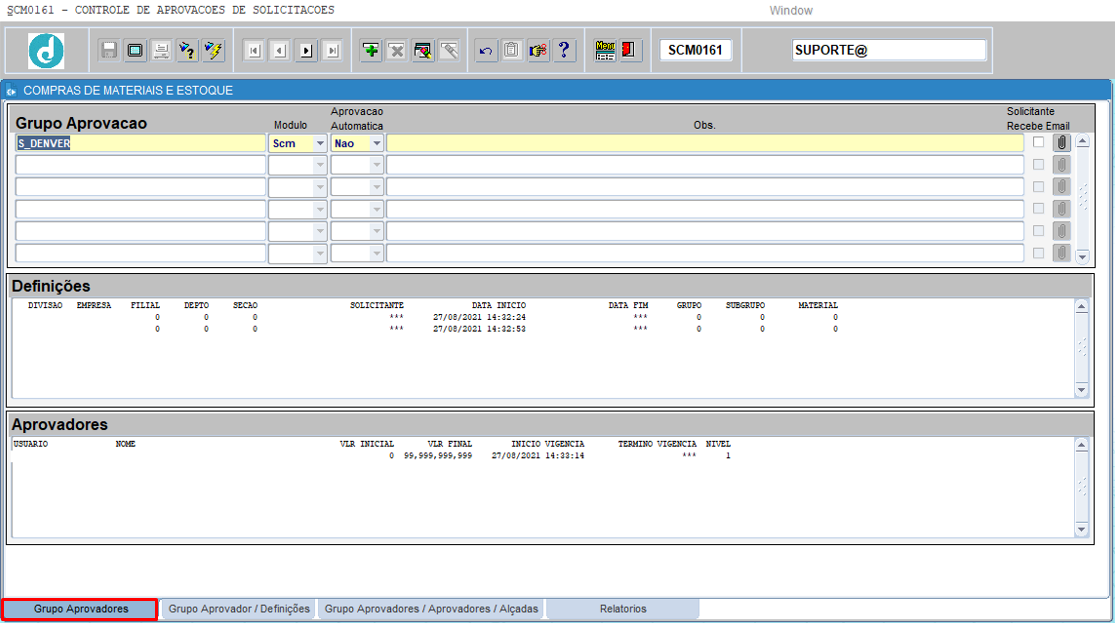The image size is (1115, 623).
Task: Click the blue undo arrow icon
Action: [486, 50]
